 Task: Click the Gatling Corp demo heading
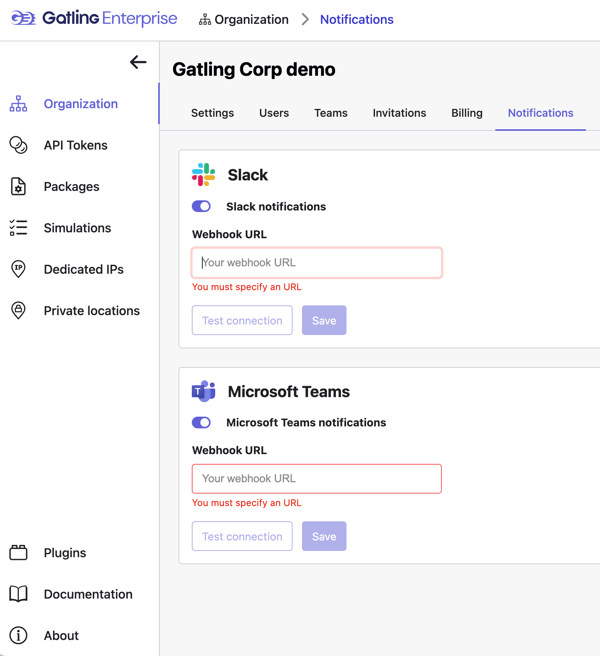[x=254, y=69]
